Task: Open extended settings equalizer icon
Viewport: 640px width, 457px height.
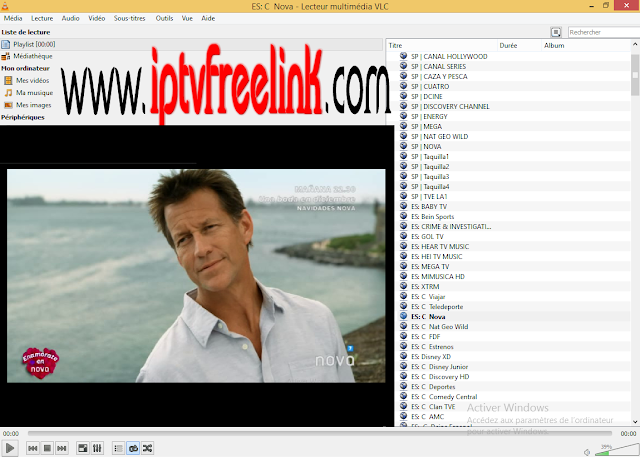Action: (x=97, y=448)
